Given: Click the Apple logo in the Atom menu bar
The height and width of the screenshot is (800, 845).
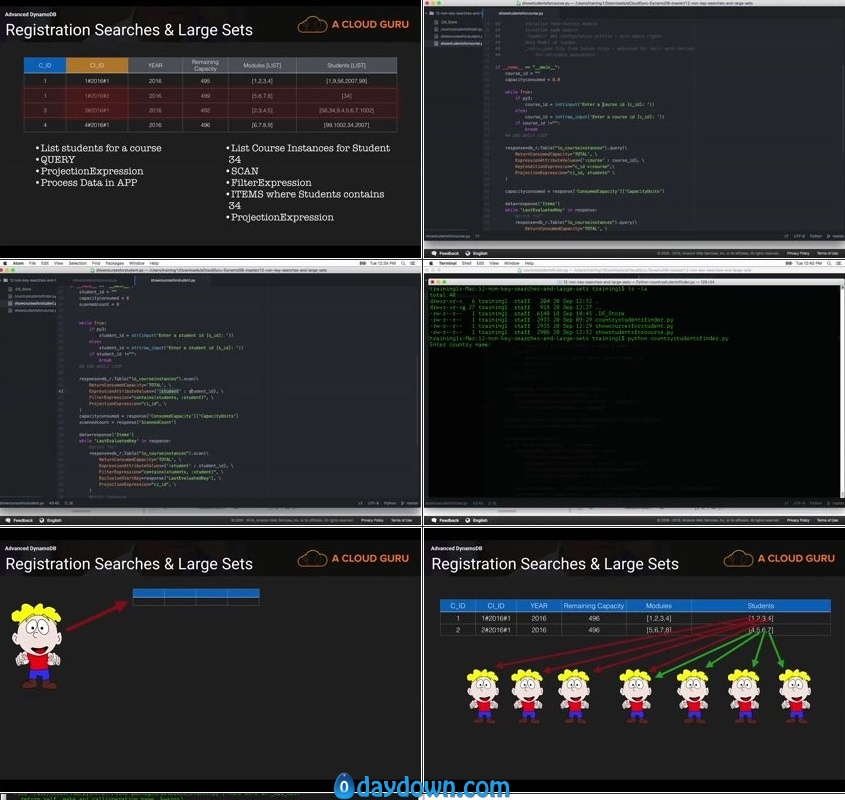Looking at the screenshot, I should (x=5, y=263).
